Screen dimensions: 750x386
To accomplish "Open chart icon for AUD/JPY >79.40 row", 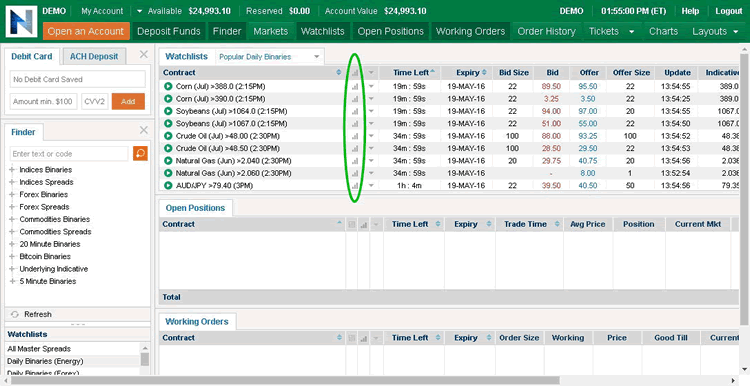I will point(354,186).
